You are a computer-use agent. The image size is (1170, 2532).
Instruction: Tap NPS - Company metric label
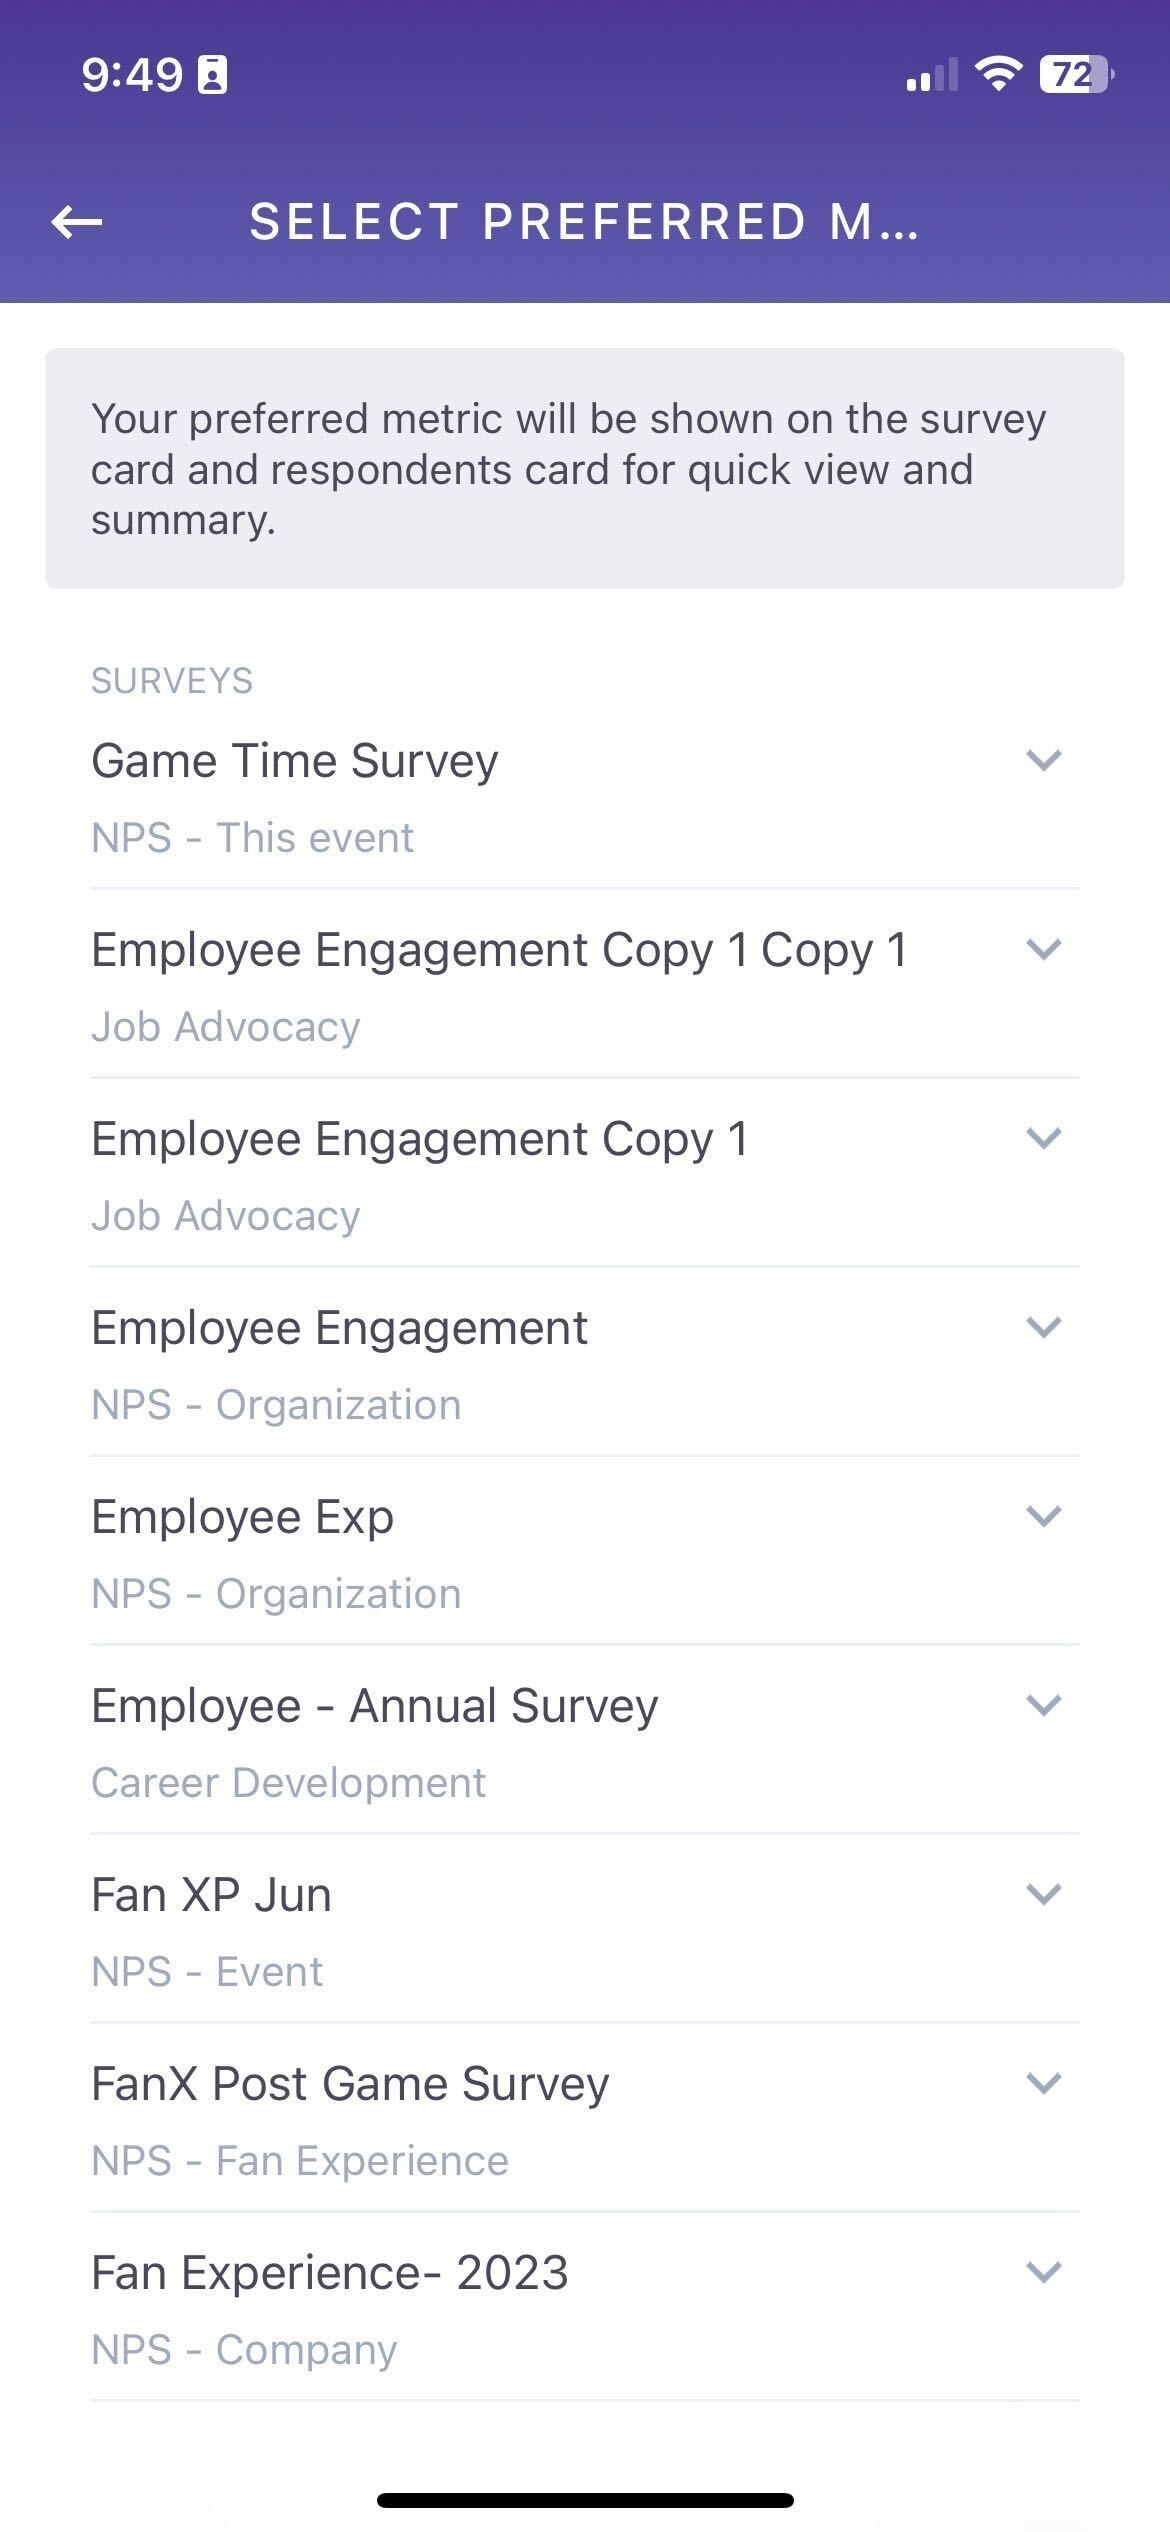244,2350
